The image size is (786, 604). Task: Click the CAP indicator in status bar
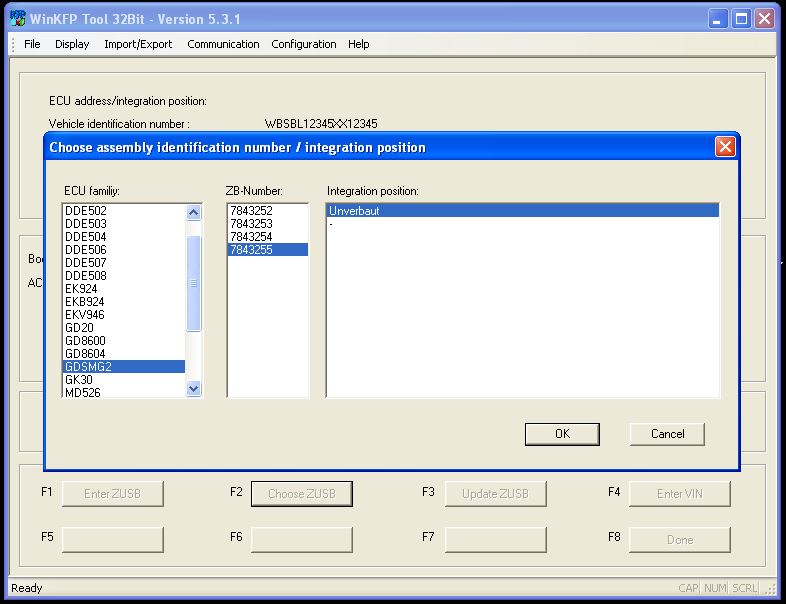688,588
